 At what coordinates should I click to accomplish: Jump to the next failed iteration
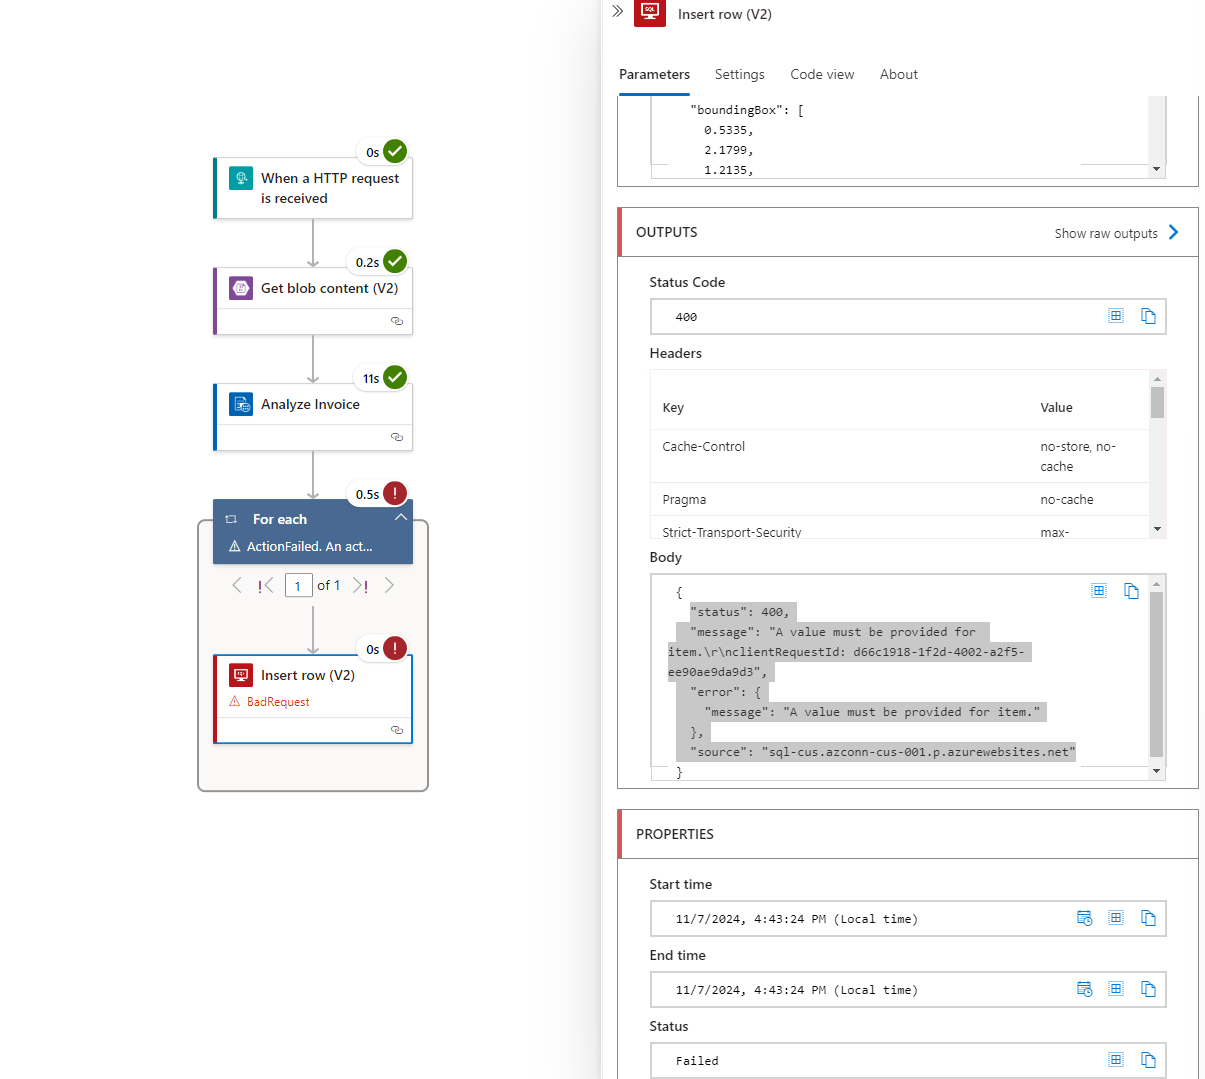tap(360, 585)
